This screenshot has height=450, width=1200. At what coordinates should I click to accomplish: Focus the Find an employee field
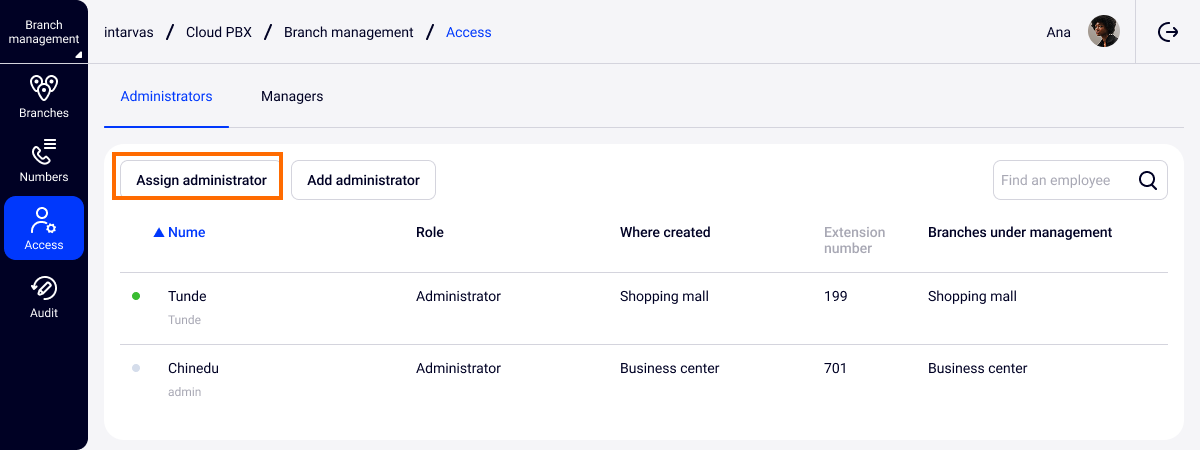(1062, 181)
